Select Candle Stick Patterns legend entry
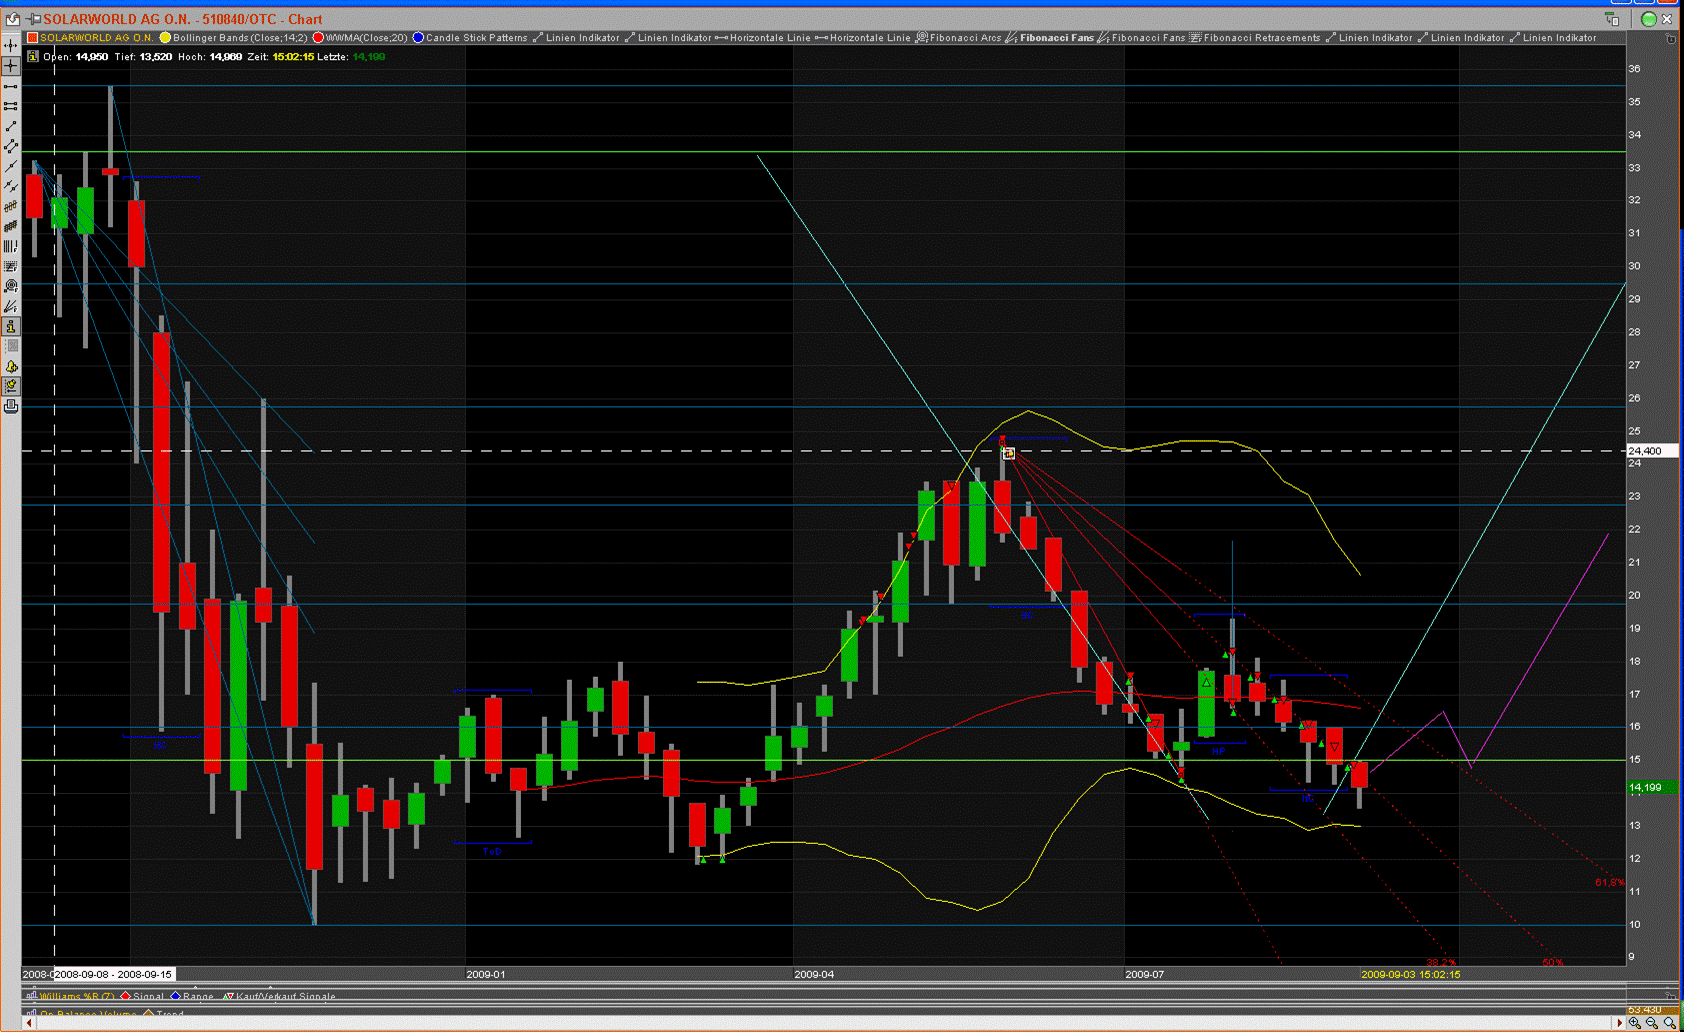 [476, 38]
